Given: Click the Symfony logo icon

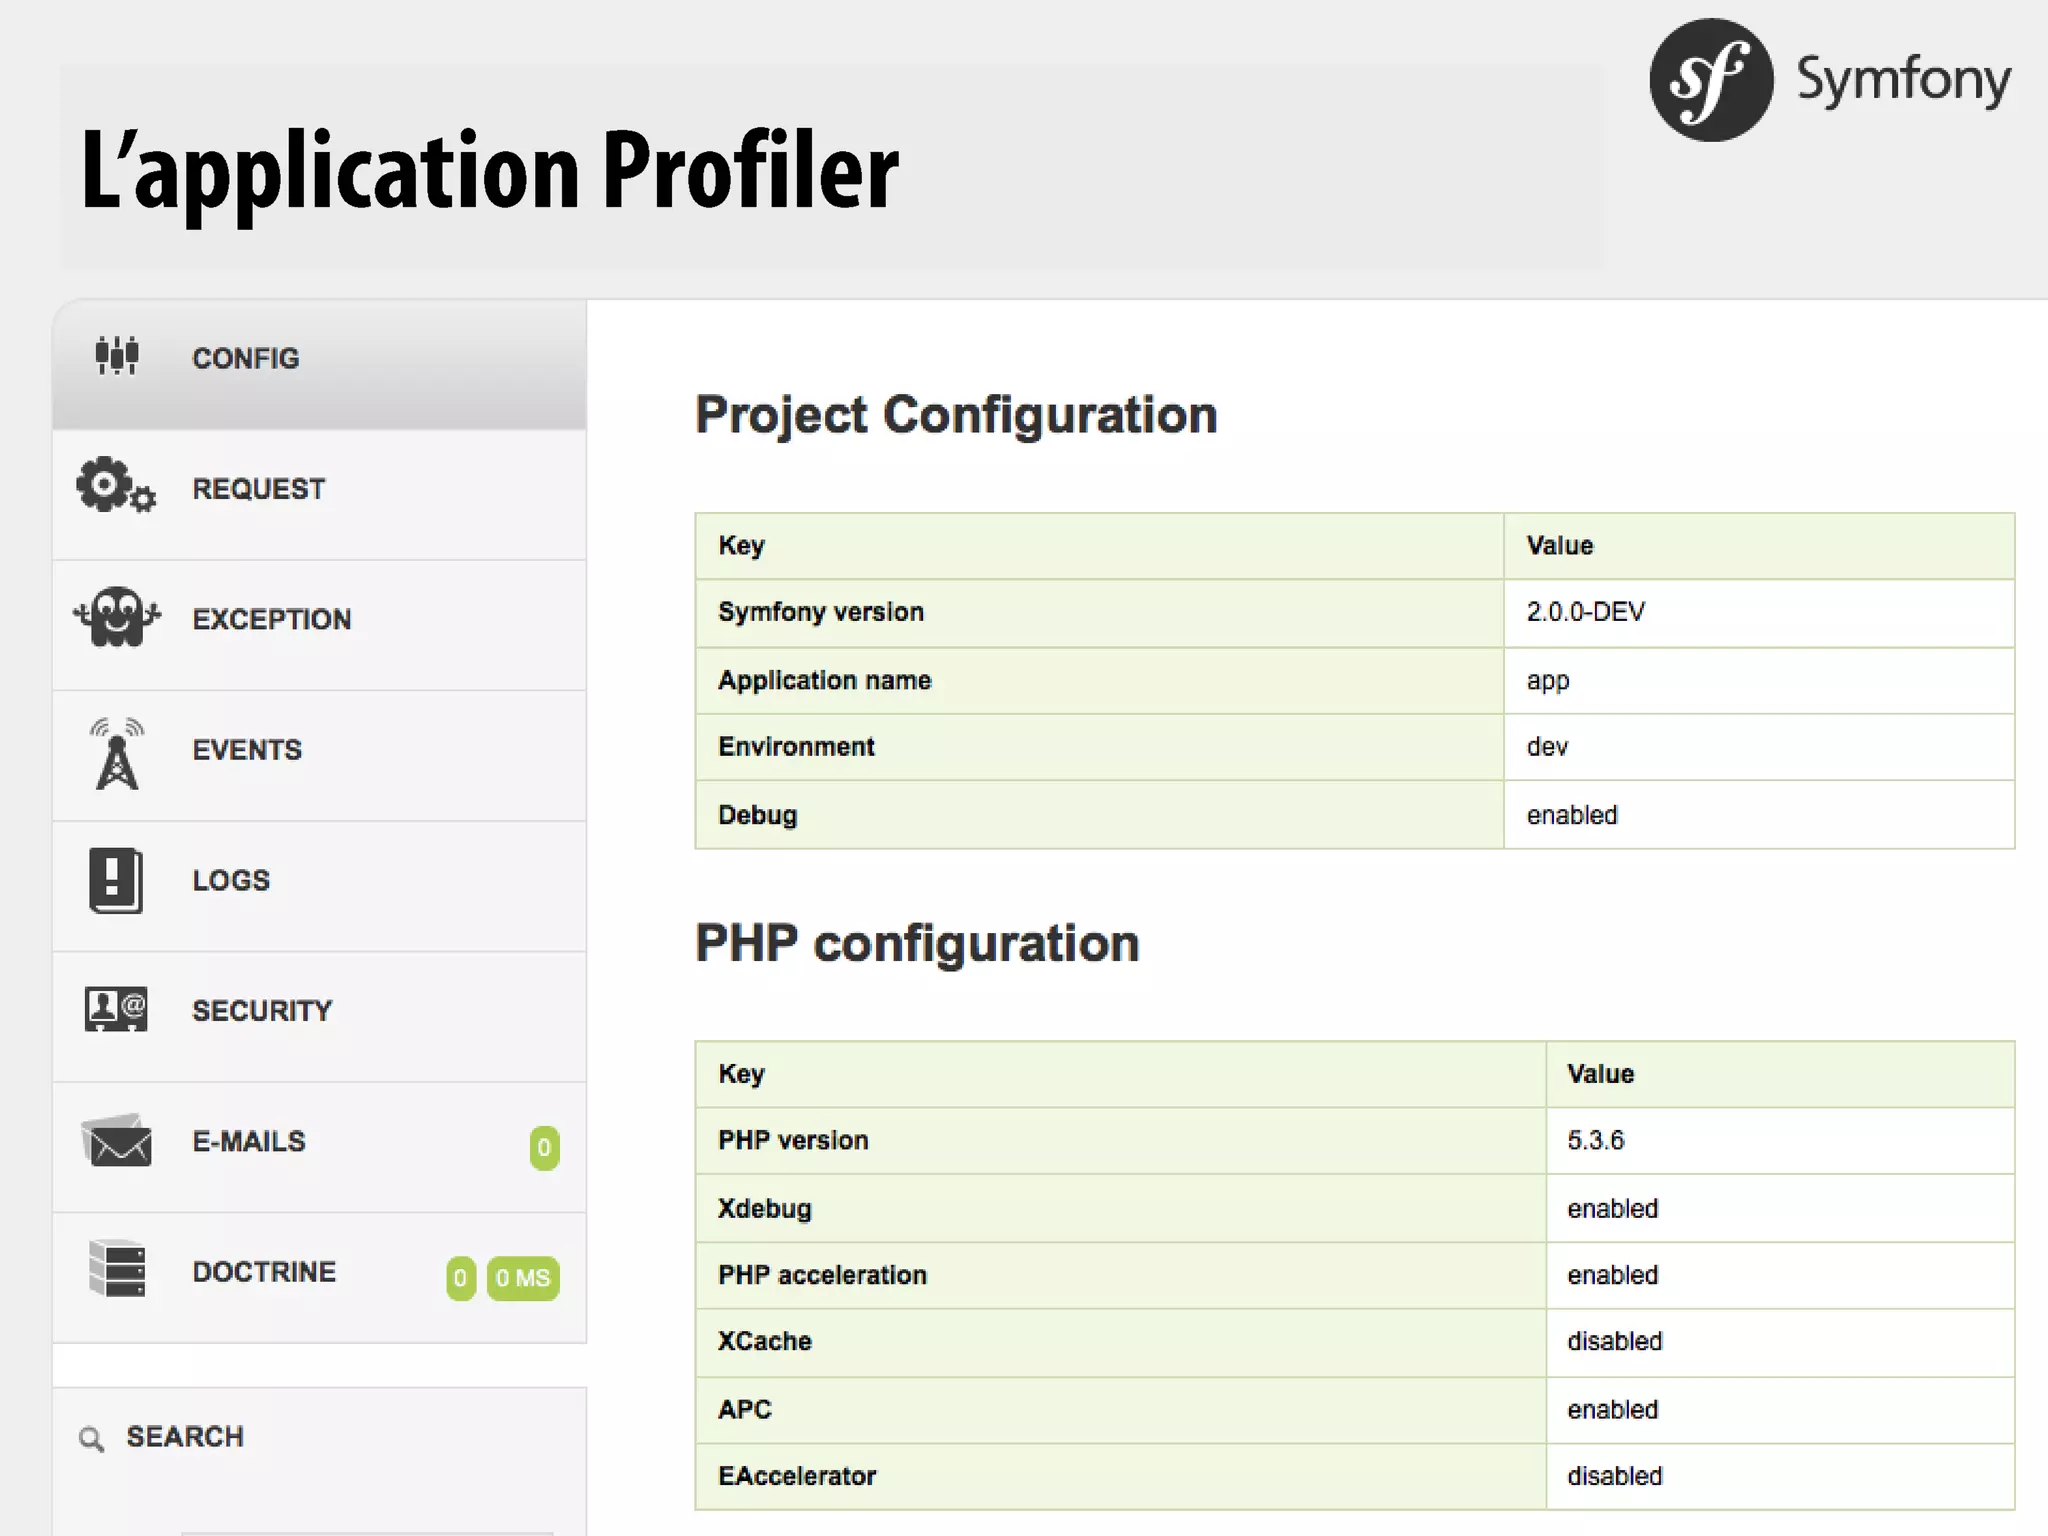Looking at the screenshot, I should coord(1711,80).
